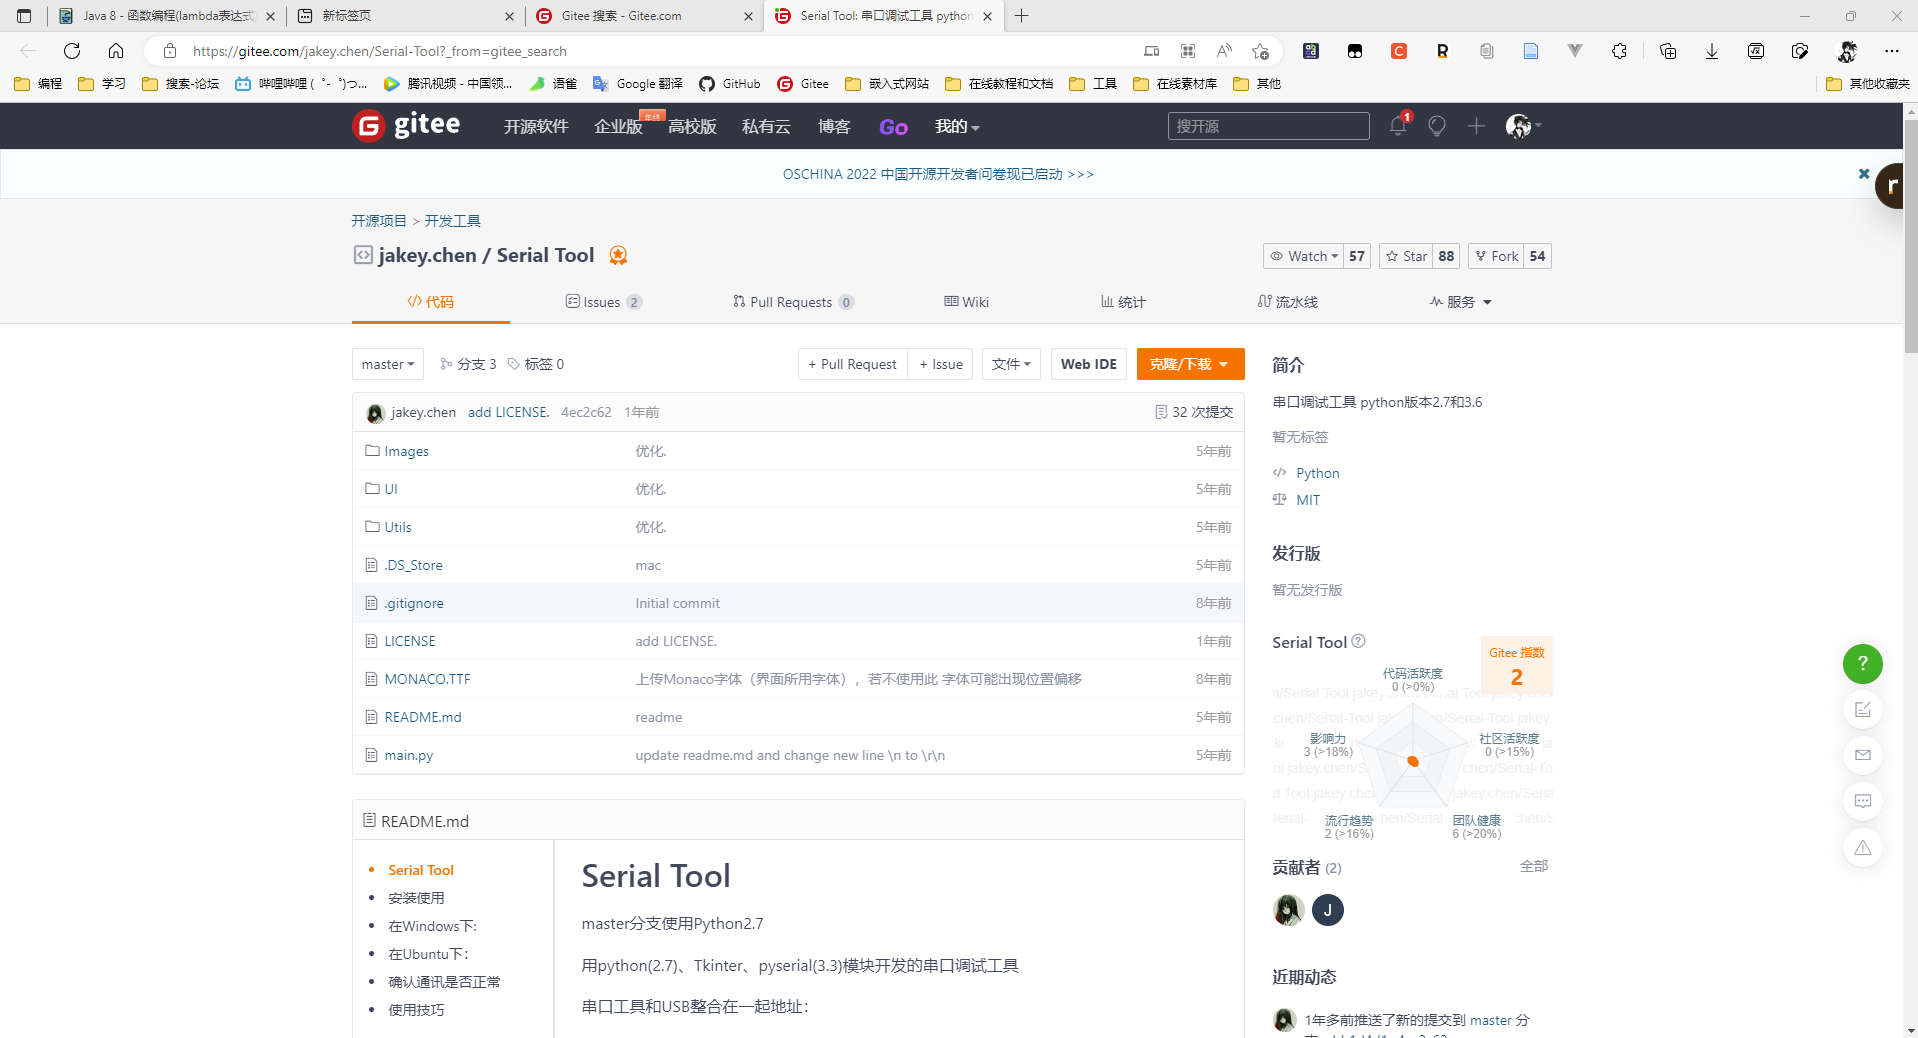The width and height of the screenshot is (1918, 1038).
Task: Open the Go navigation item
Action: [x=893, y=126]
